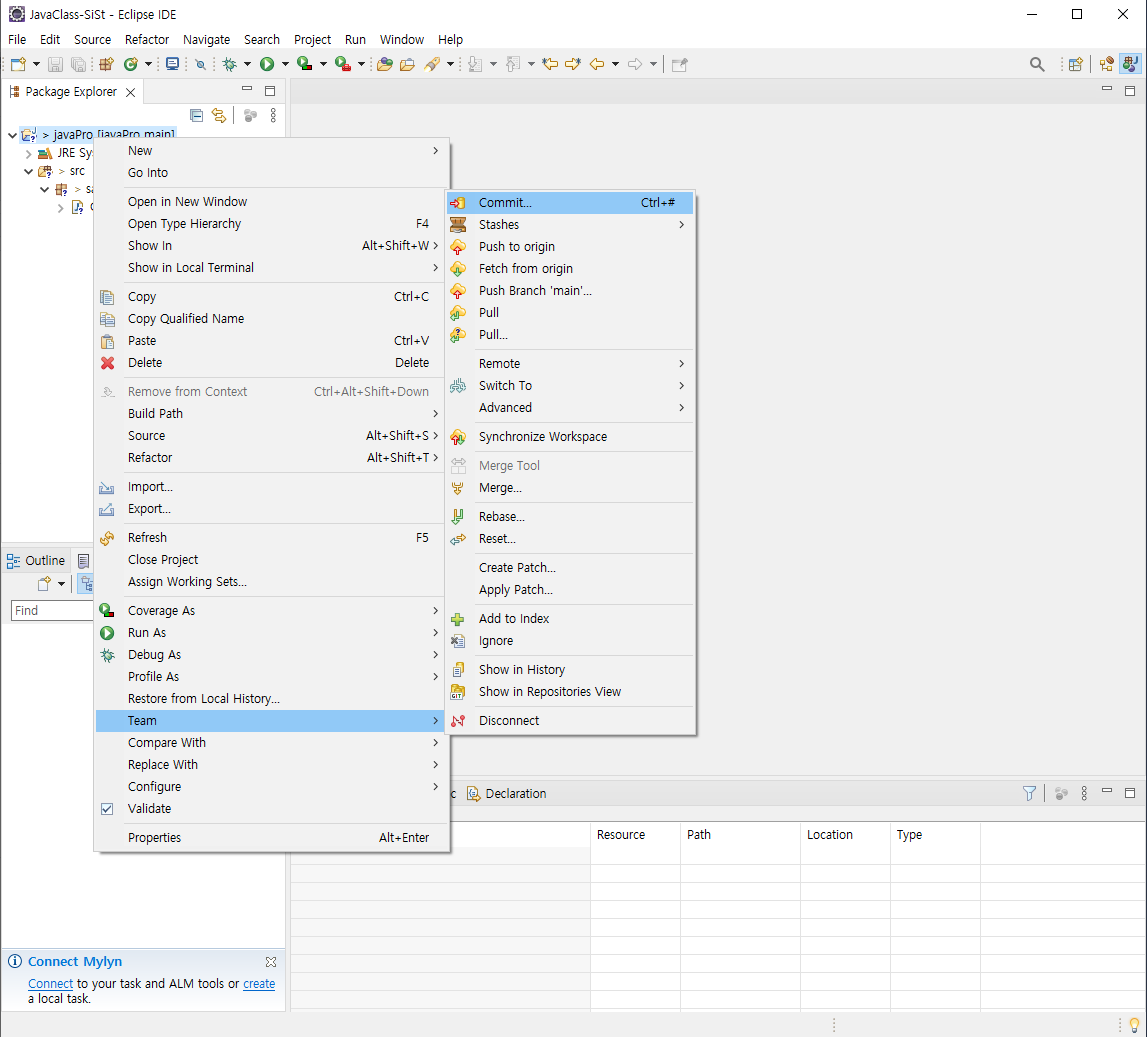
Task: Click the Open Task folder toolbar icon
Action: tap(407, 64)
